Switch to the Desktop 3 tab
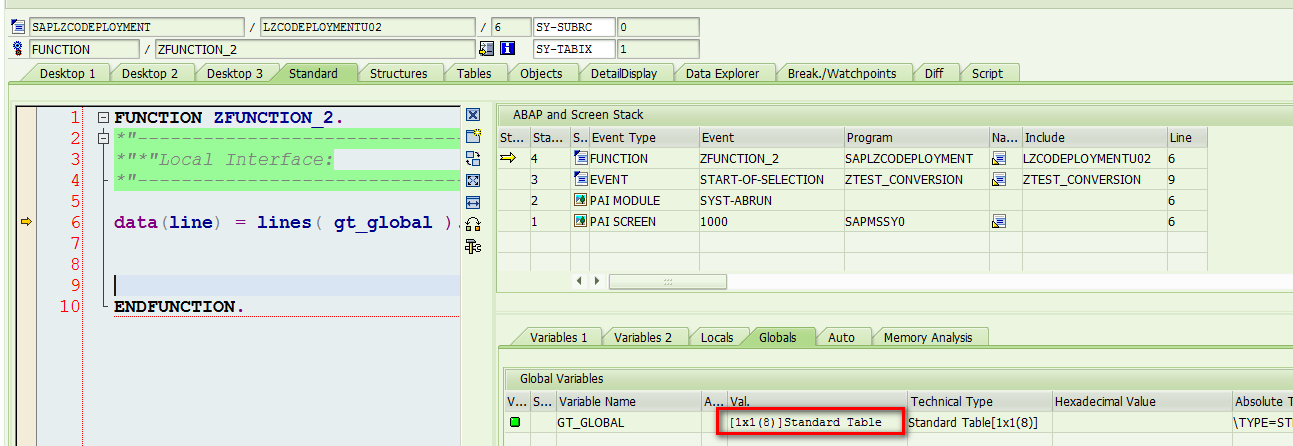The height and width of the screenshot is (446, 1293). pyautogui.click(x=235, y=73)
